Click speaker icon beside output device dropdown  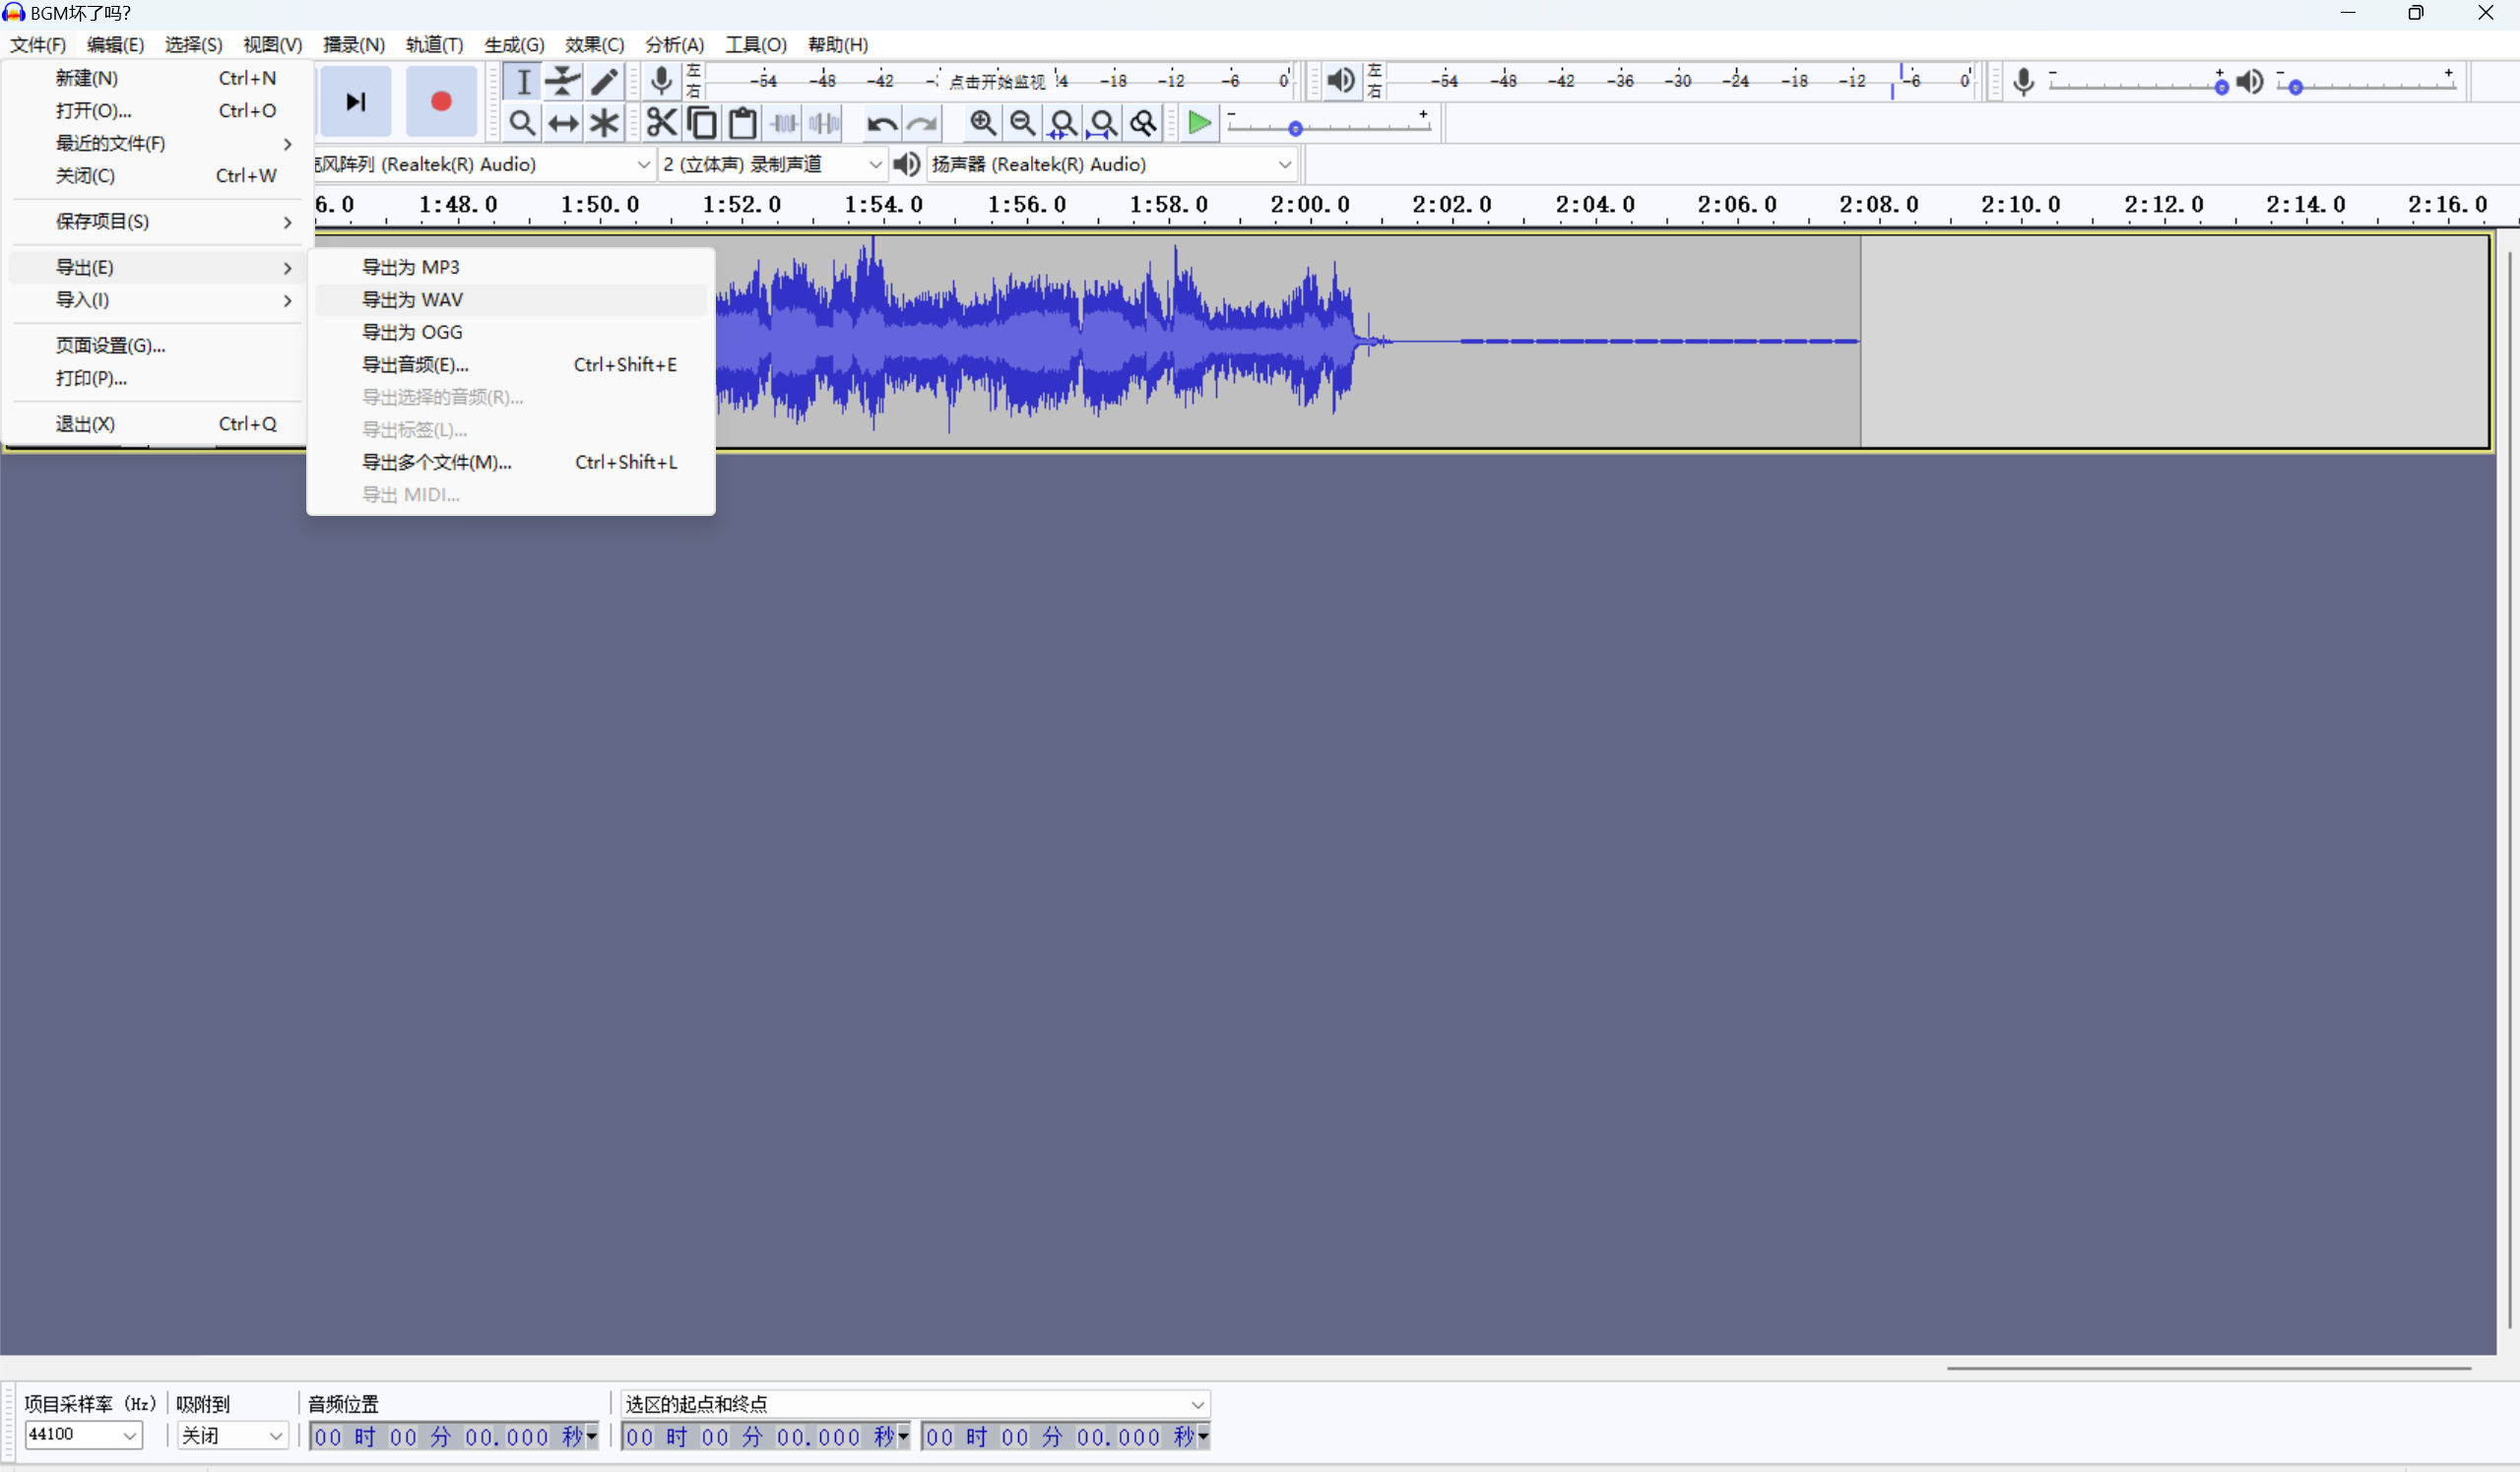pos(907,164)
